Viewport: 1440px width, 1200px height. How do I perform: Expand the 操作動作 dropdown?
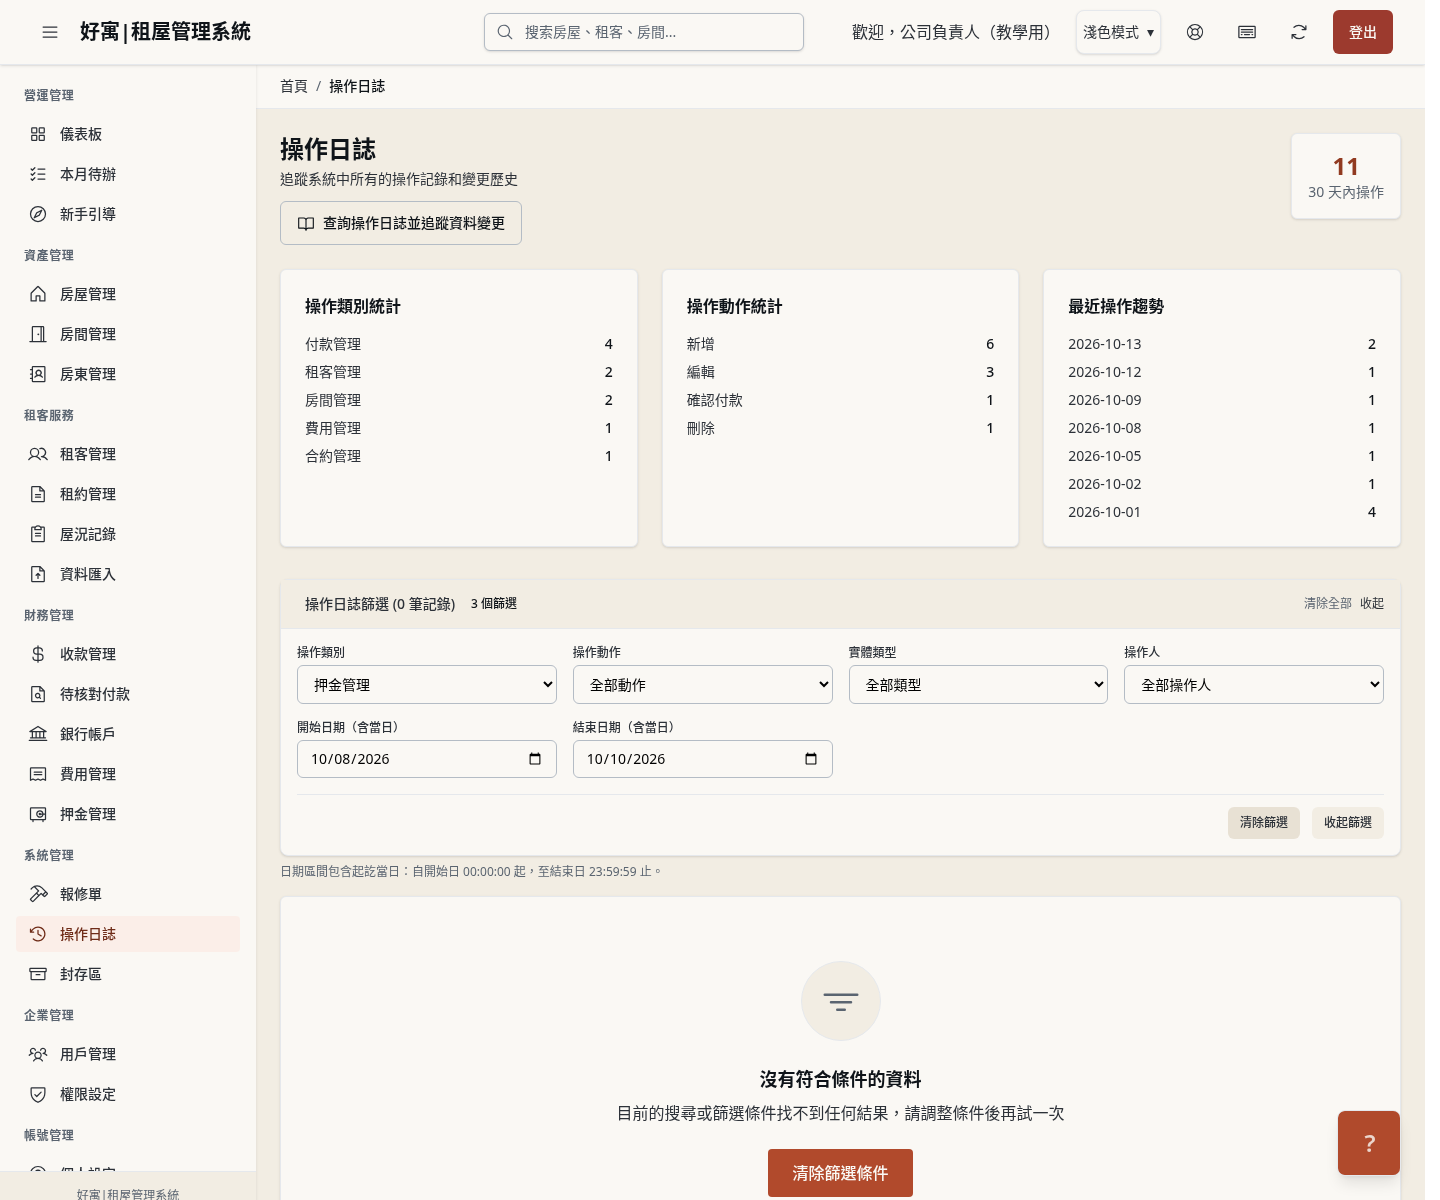[x=703, y=685]
